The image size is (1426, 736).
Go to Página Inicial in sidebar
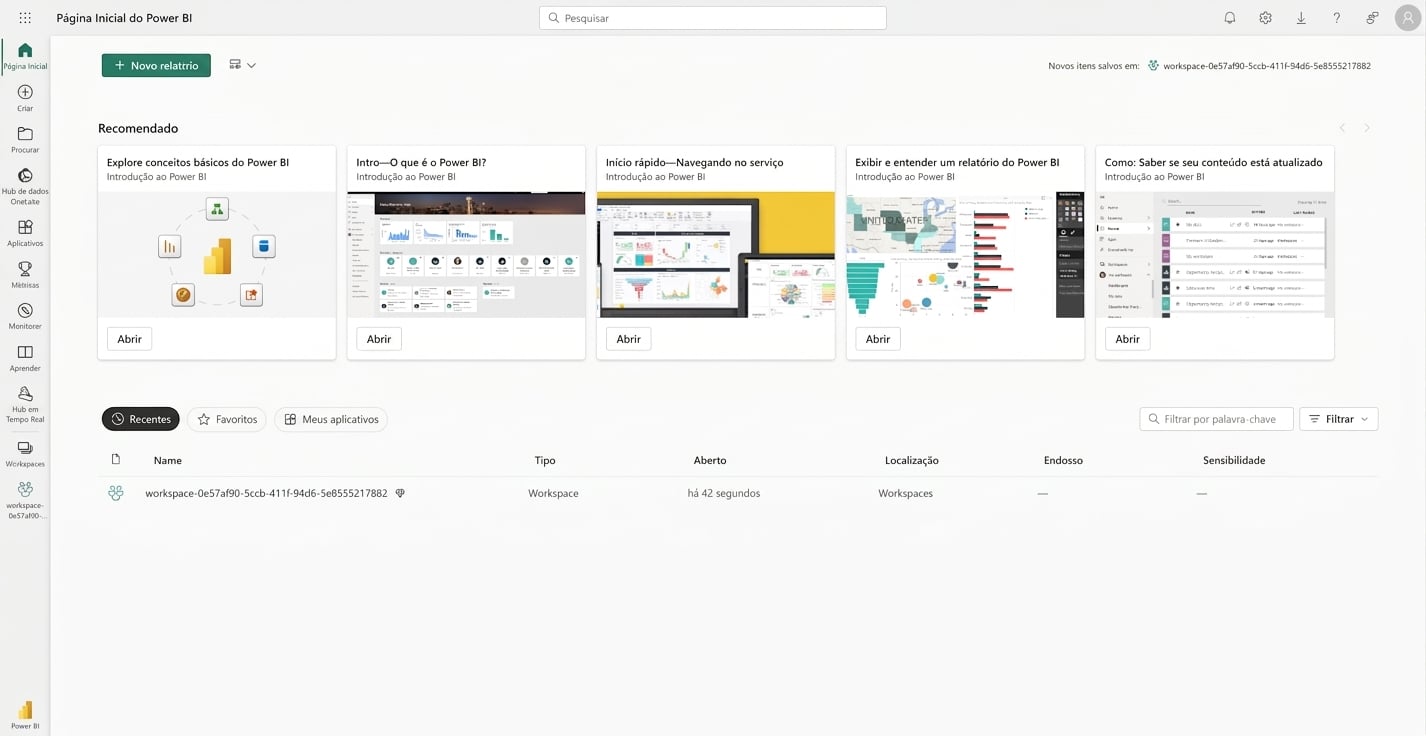point(25,56)
